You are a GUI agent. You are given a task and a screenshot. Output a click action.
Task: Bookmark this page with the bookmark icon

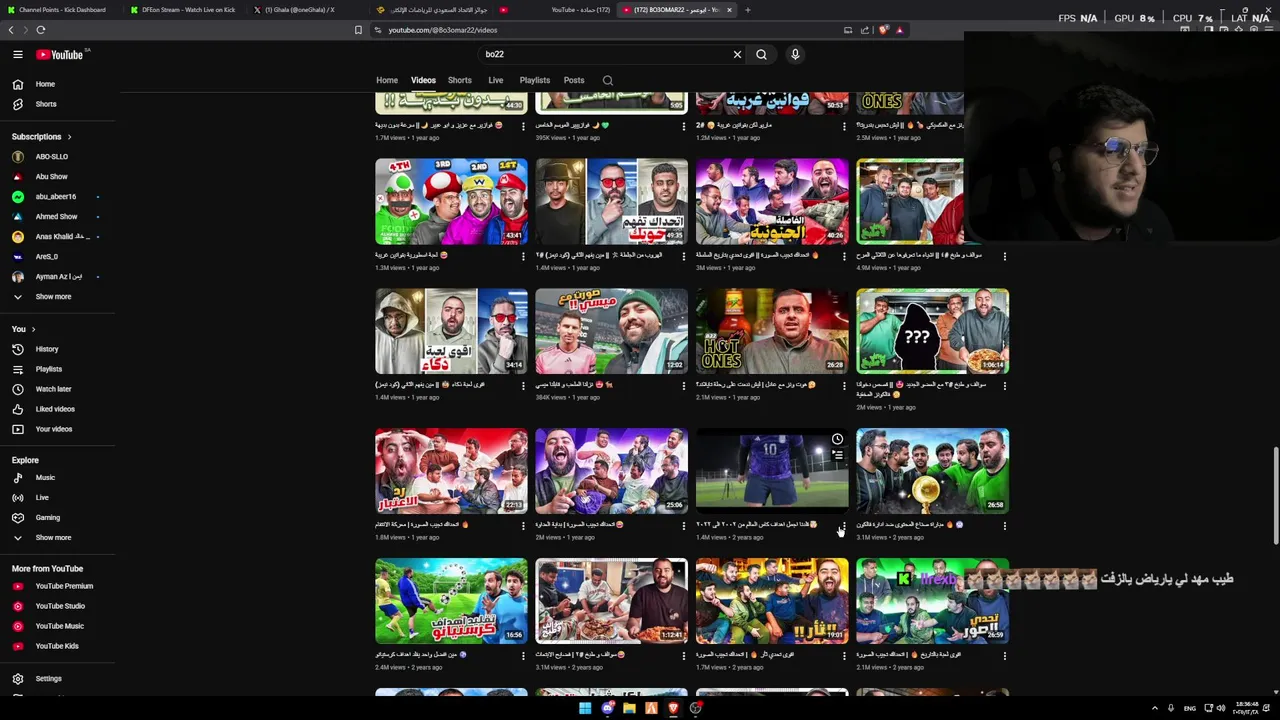pos(358,30)
